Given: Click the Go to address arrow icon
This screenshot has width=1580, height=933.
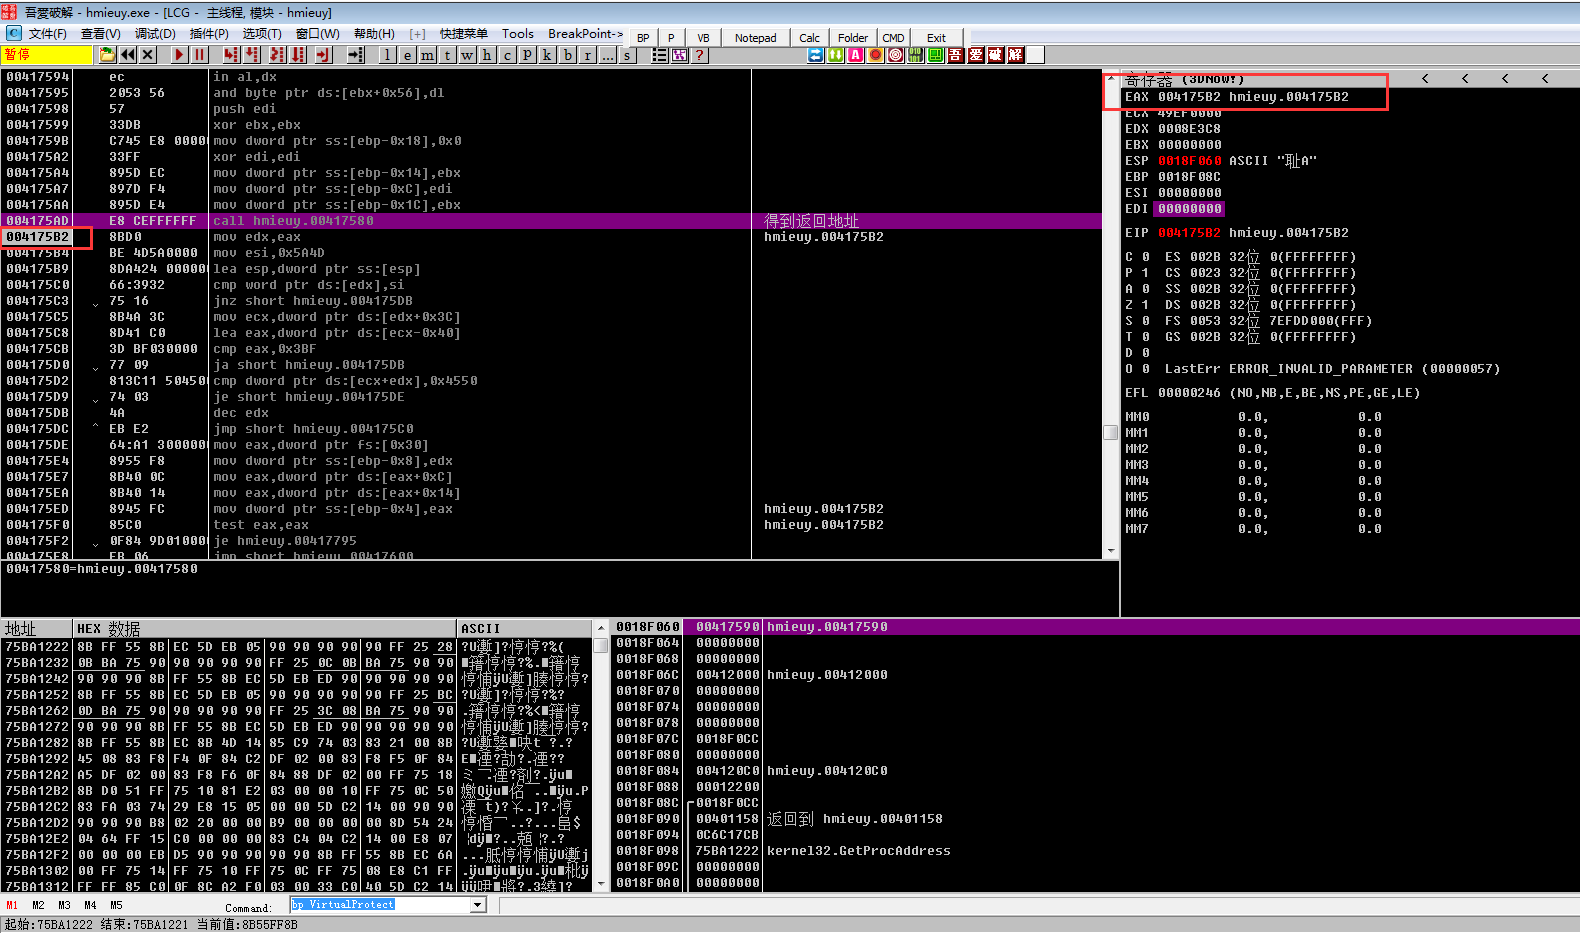Looking at the screenshot, I should click(x=355, y=55).
